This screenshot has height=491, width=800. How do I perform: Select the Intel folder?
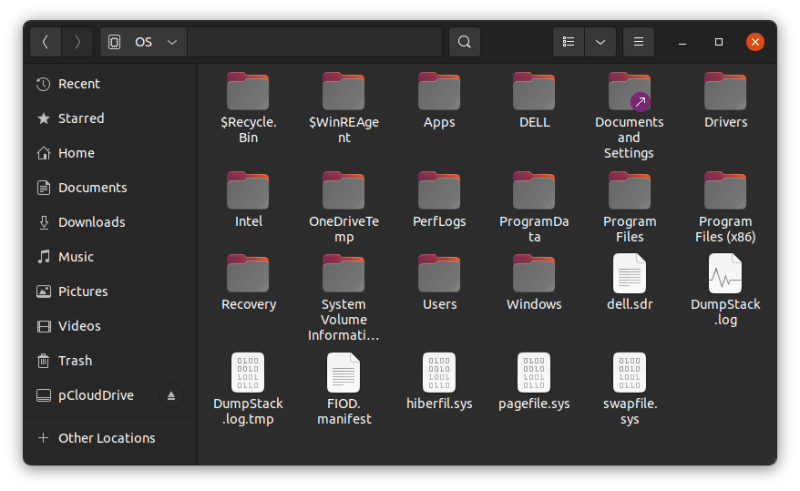coord(248,200)
